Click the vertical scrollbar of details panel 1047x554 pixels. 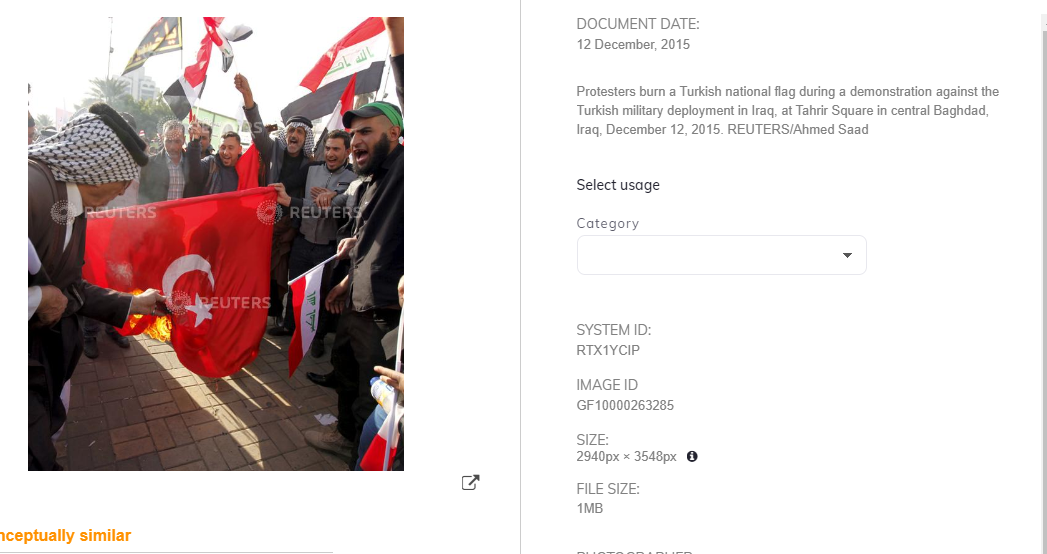click(x=1044, y=287)
